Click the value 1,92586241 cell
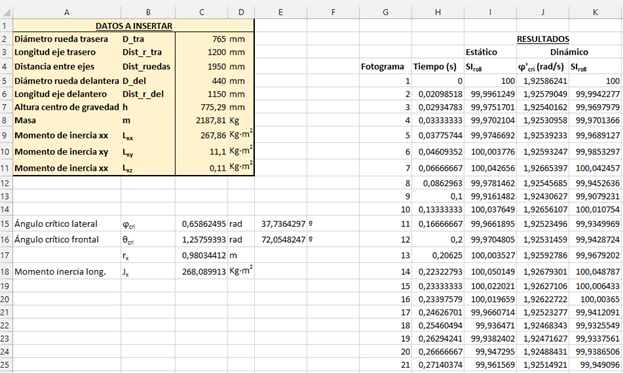This screenshot has width=623, height=373. pyautogui.click(x=543, y=81)
